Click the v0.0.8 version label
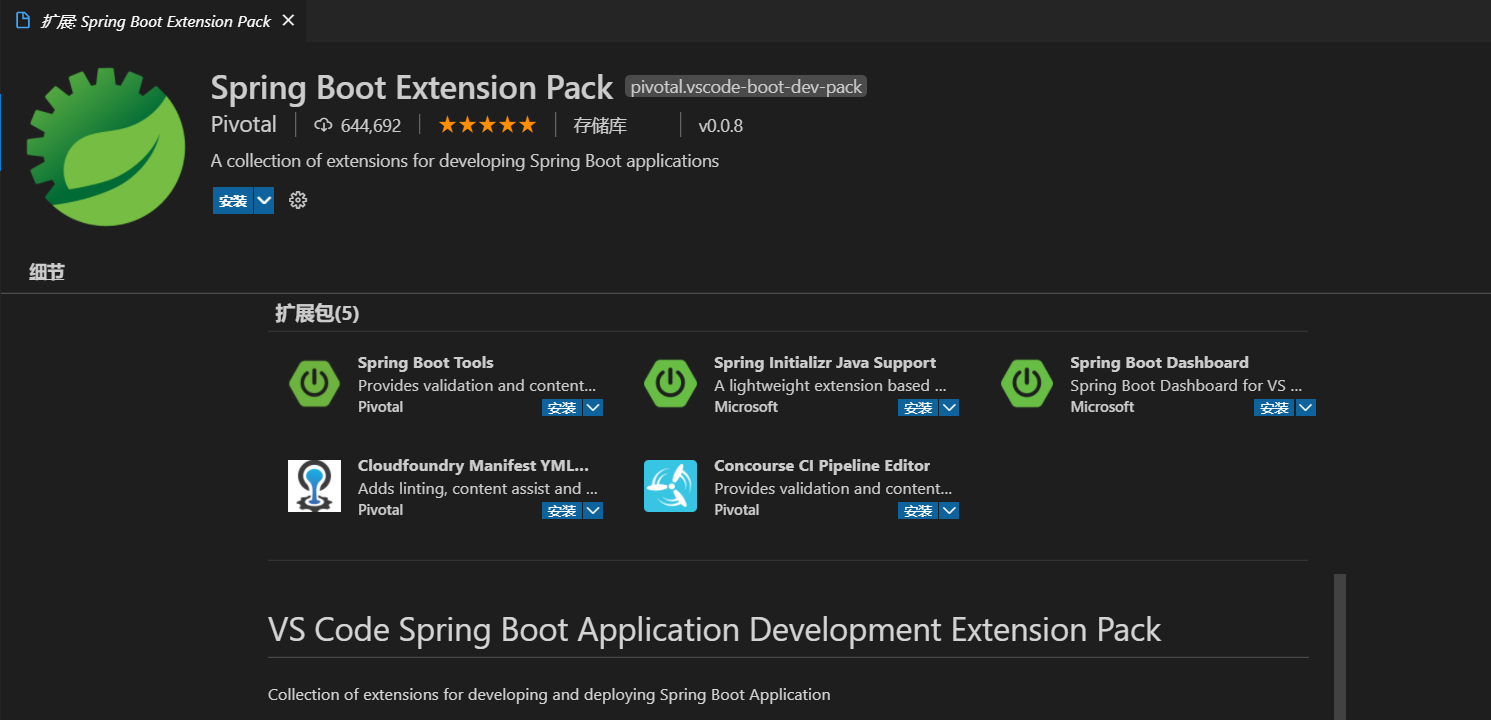This screenshot has width=1491, height=720. (x=720, y=126)
